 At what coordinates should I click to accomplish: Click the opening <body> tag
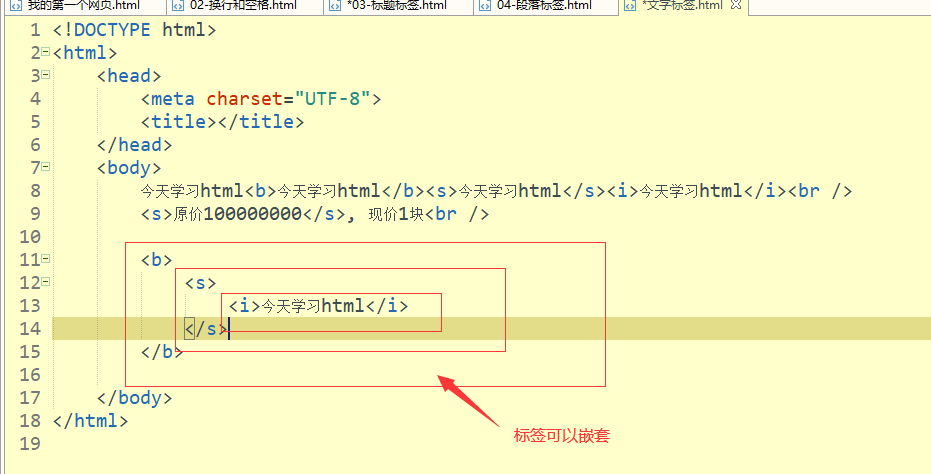[129, 168]
